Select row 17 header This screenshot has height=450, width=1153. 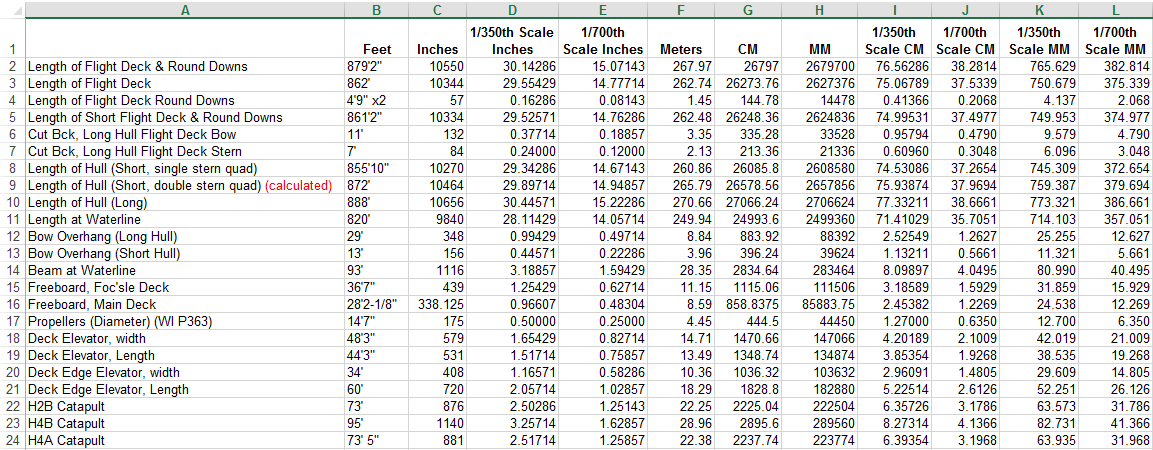click(13, 321)
